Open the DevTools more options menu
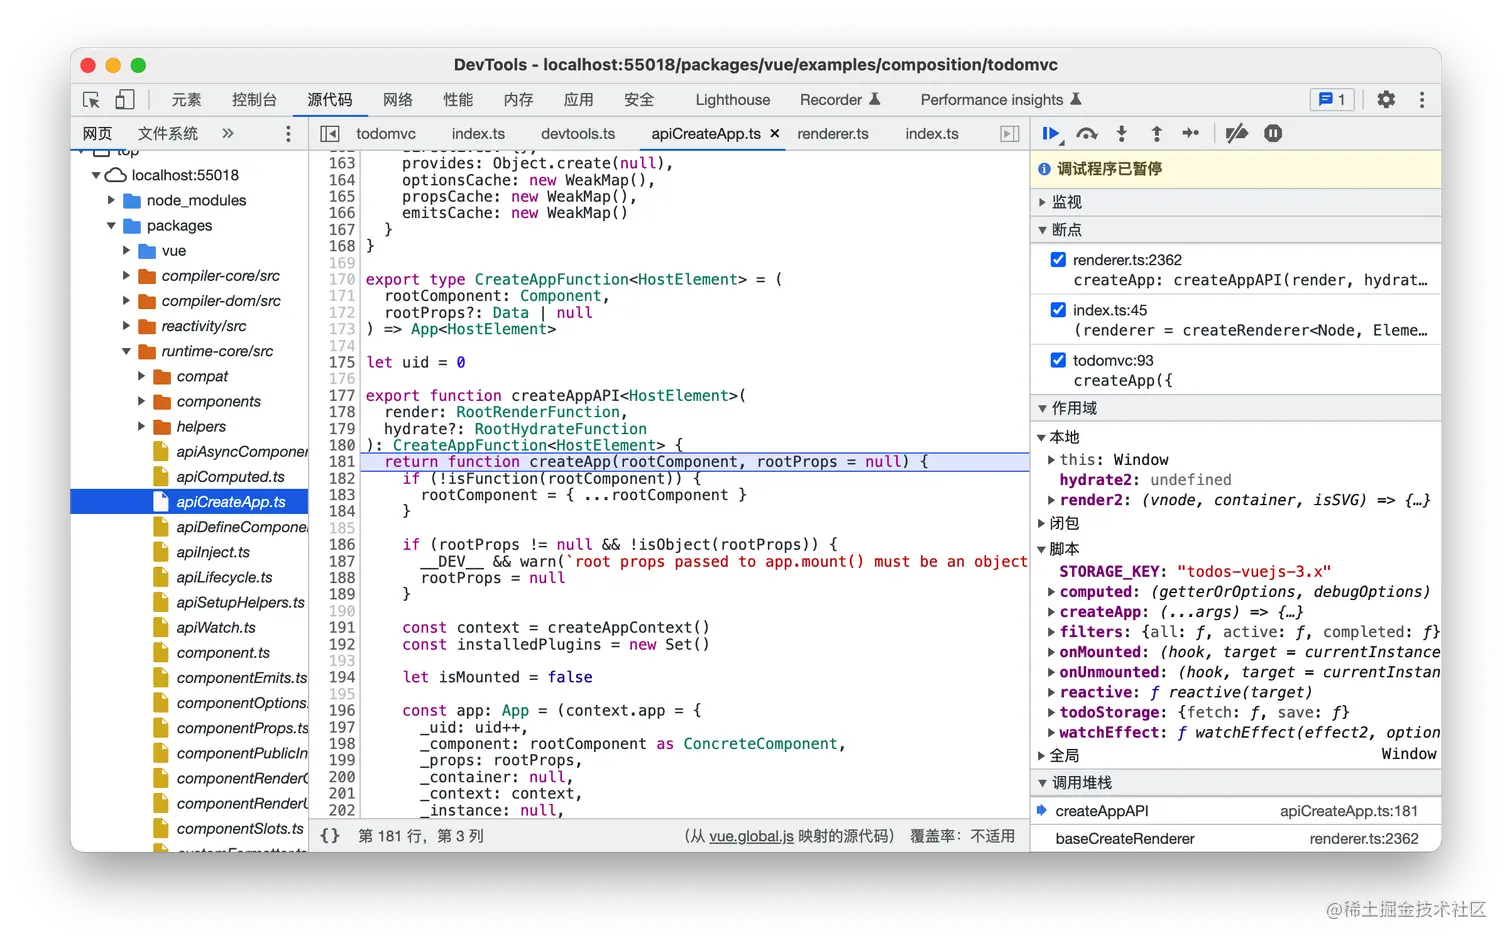The image size is (1512, 945). tap(1421, 100)
